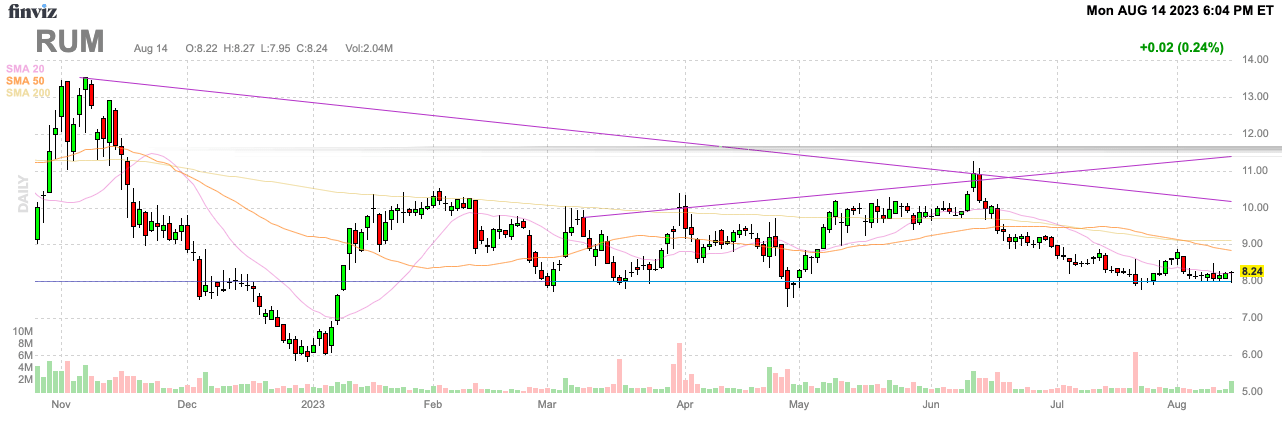Click the 13.00 price axis label
The width and height of the screenshot is (1282, 422).
click(1254, 97)
